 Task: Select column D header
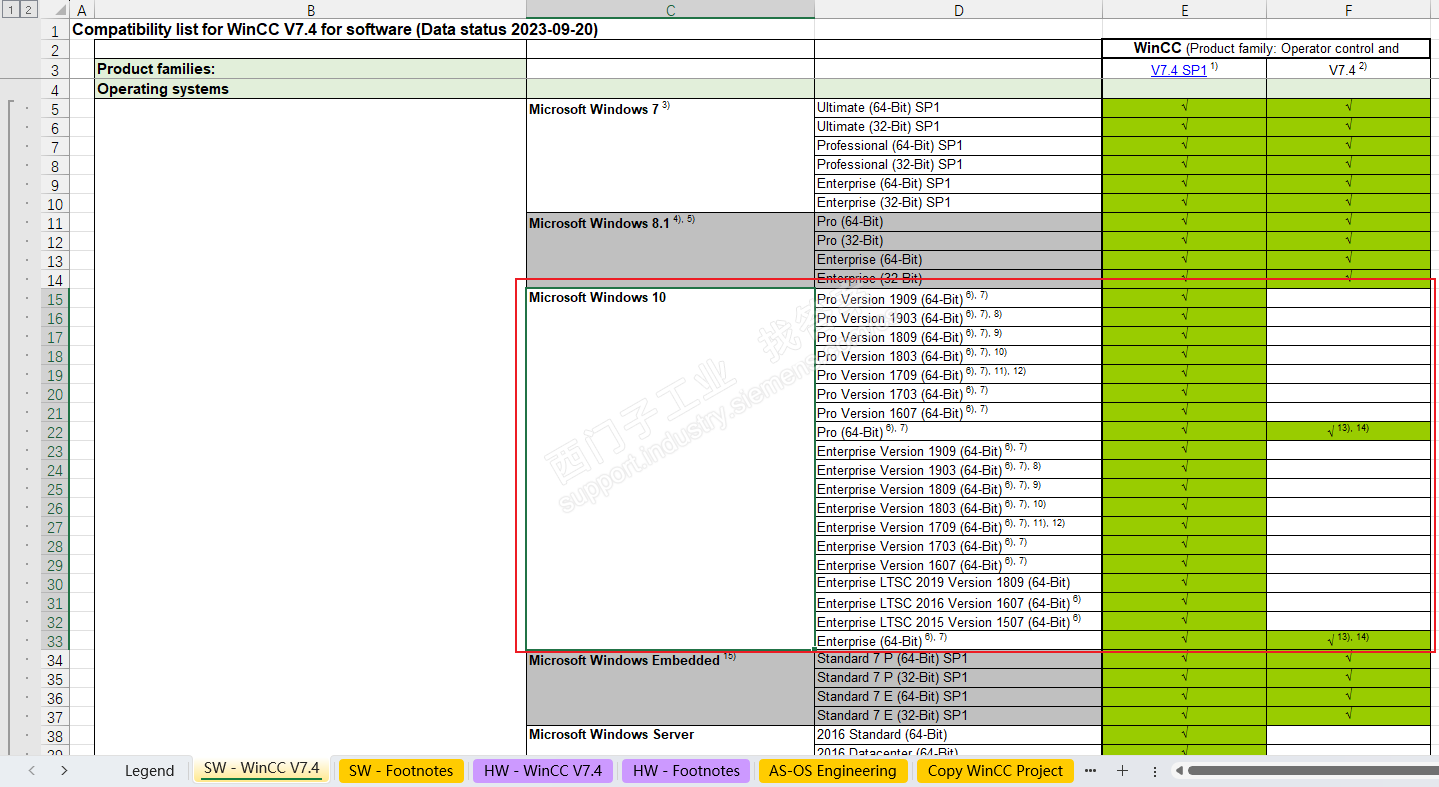coord(958,10)
